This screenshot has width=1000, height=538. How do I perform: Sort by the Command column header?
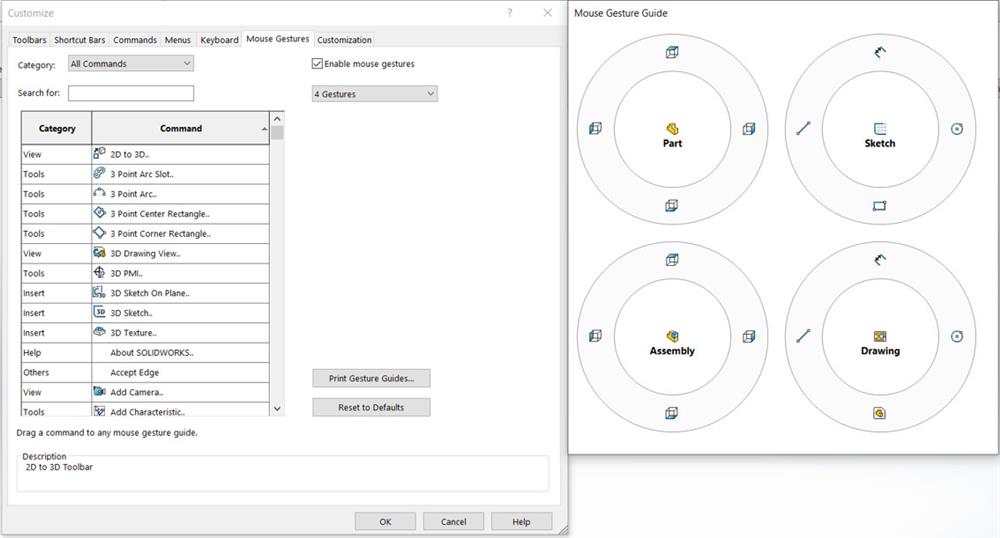(180, 128)
